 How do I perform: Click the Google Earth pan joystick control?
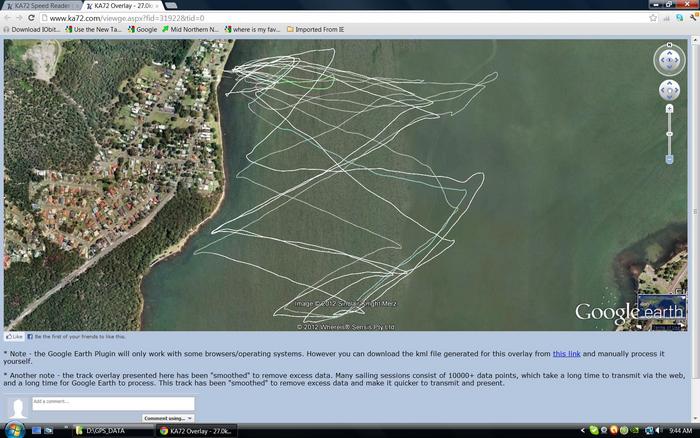point(669,91)
